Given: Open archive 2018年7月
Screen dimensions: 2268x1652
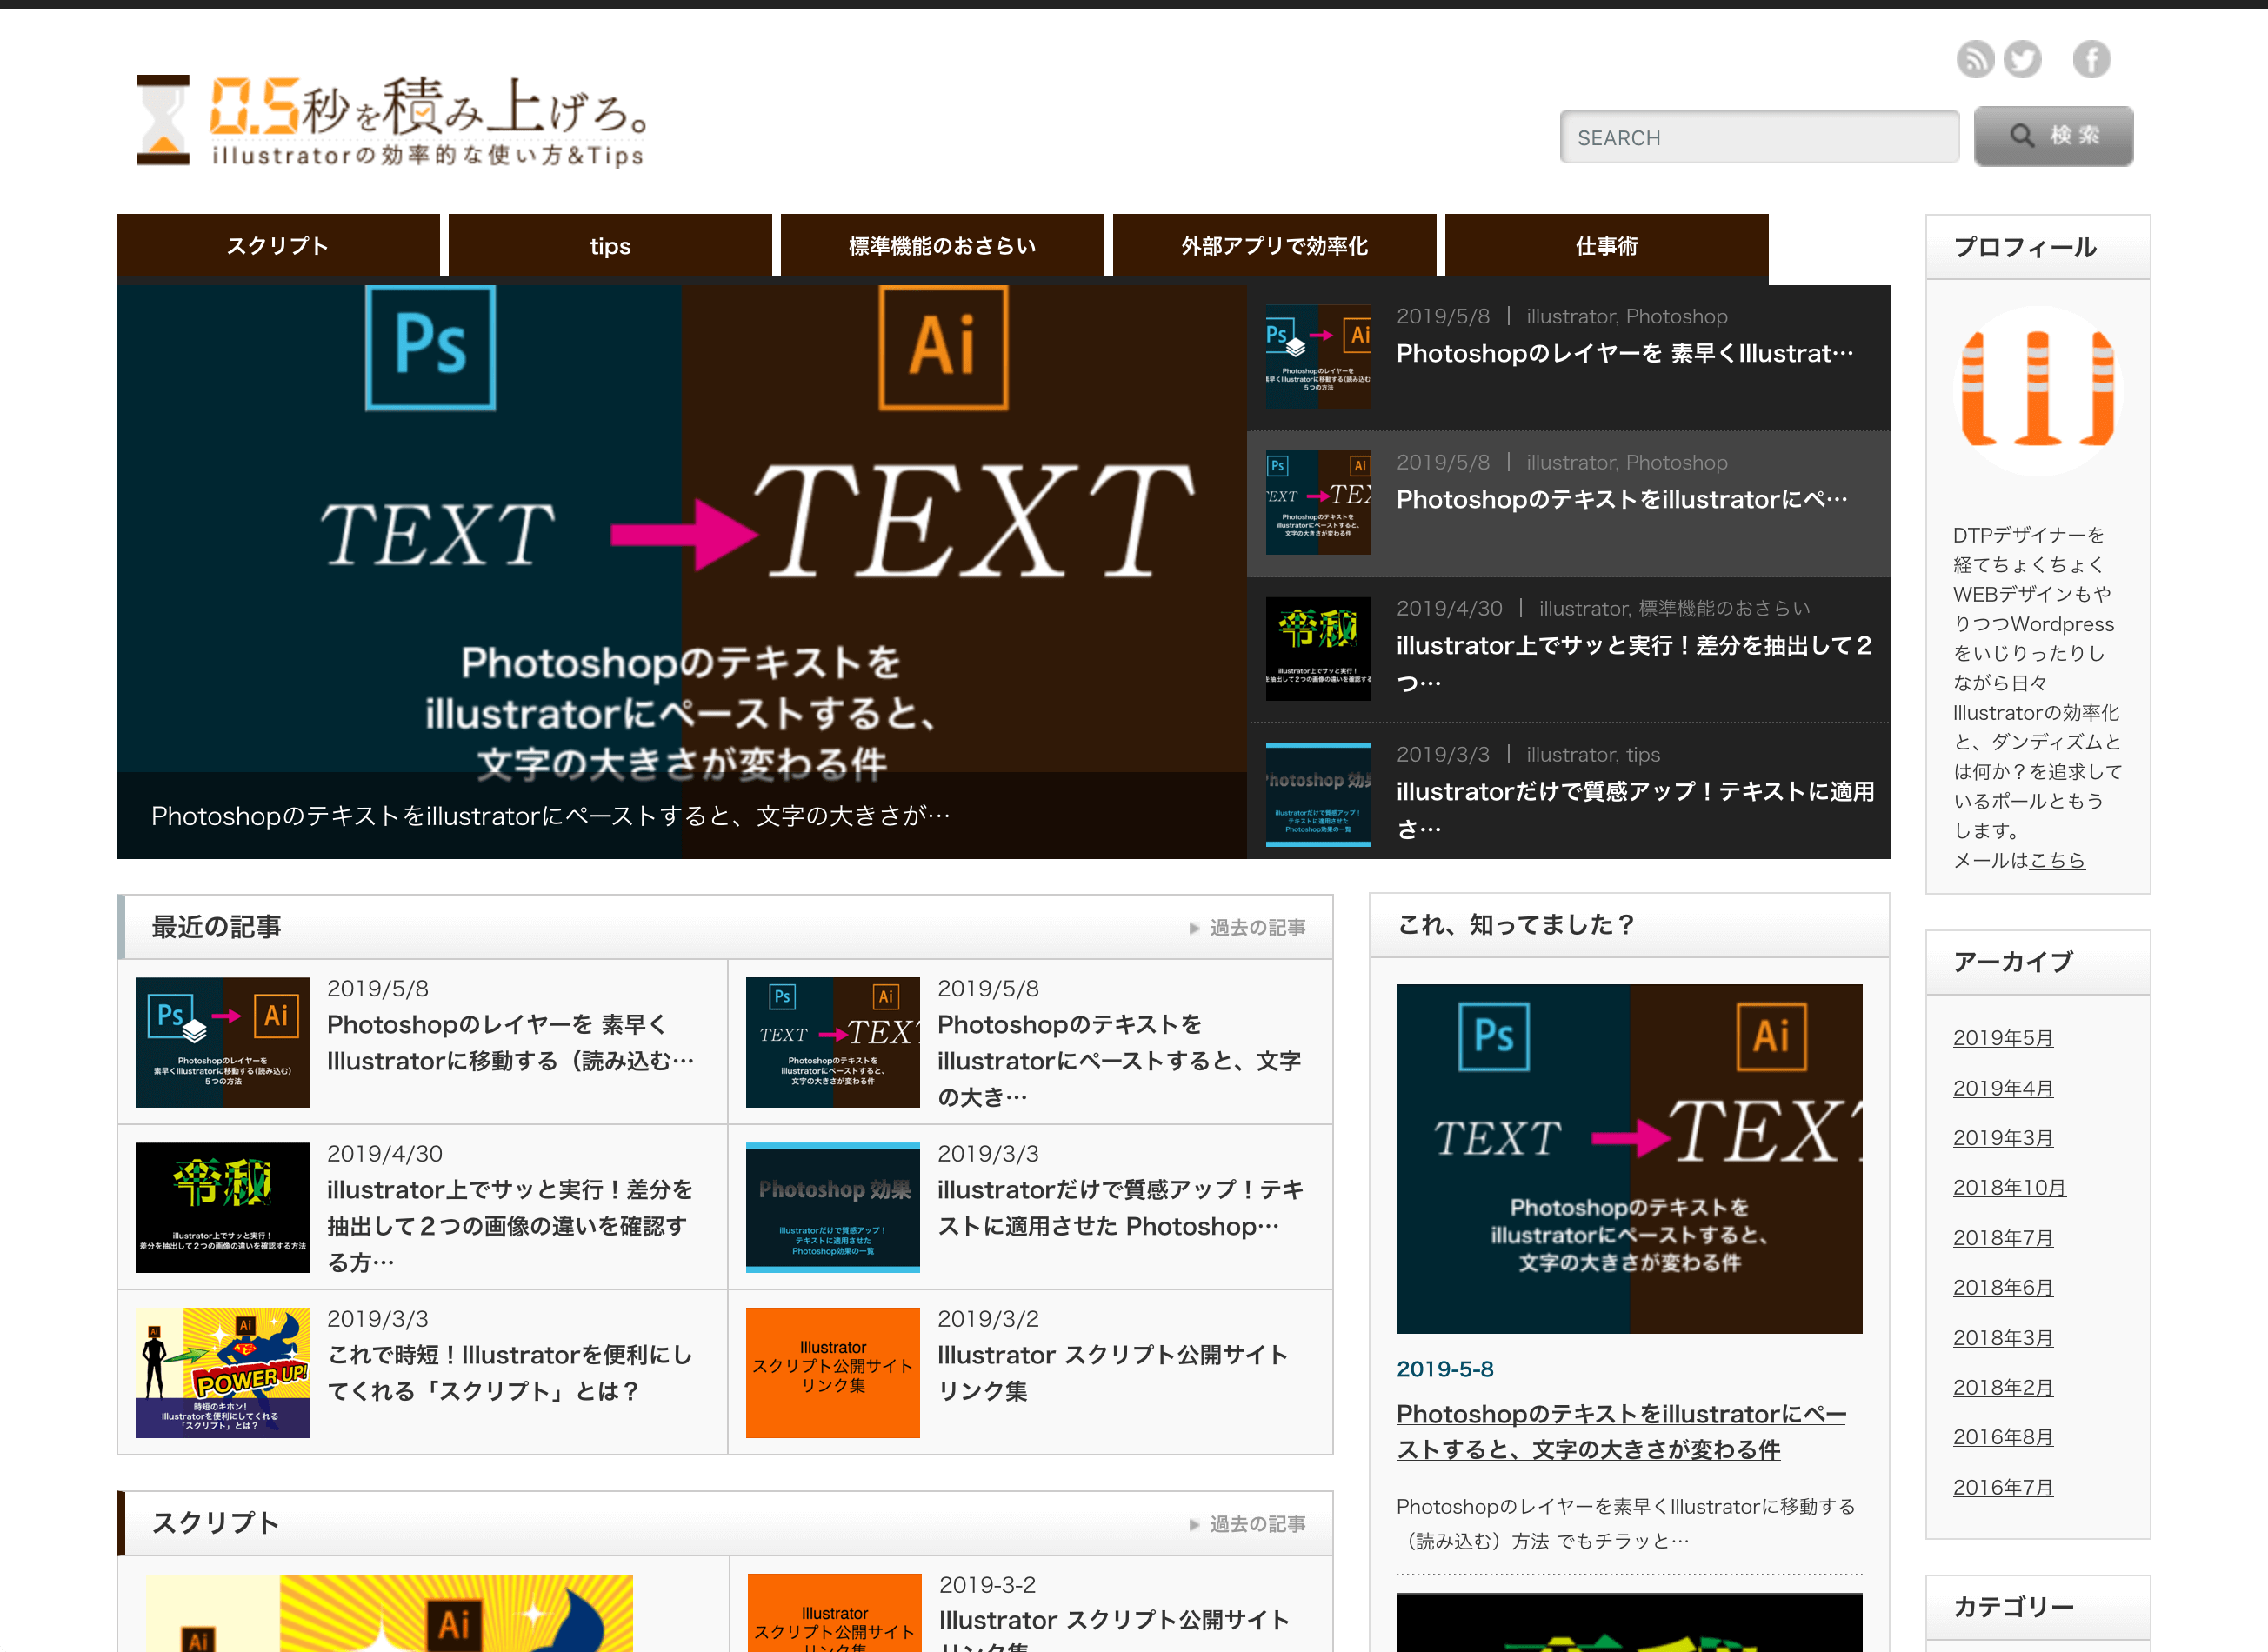Looking at the screenshot, I should pyautogui.click(x=2003, y=1238).
